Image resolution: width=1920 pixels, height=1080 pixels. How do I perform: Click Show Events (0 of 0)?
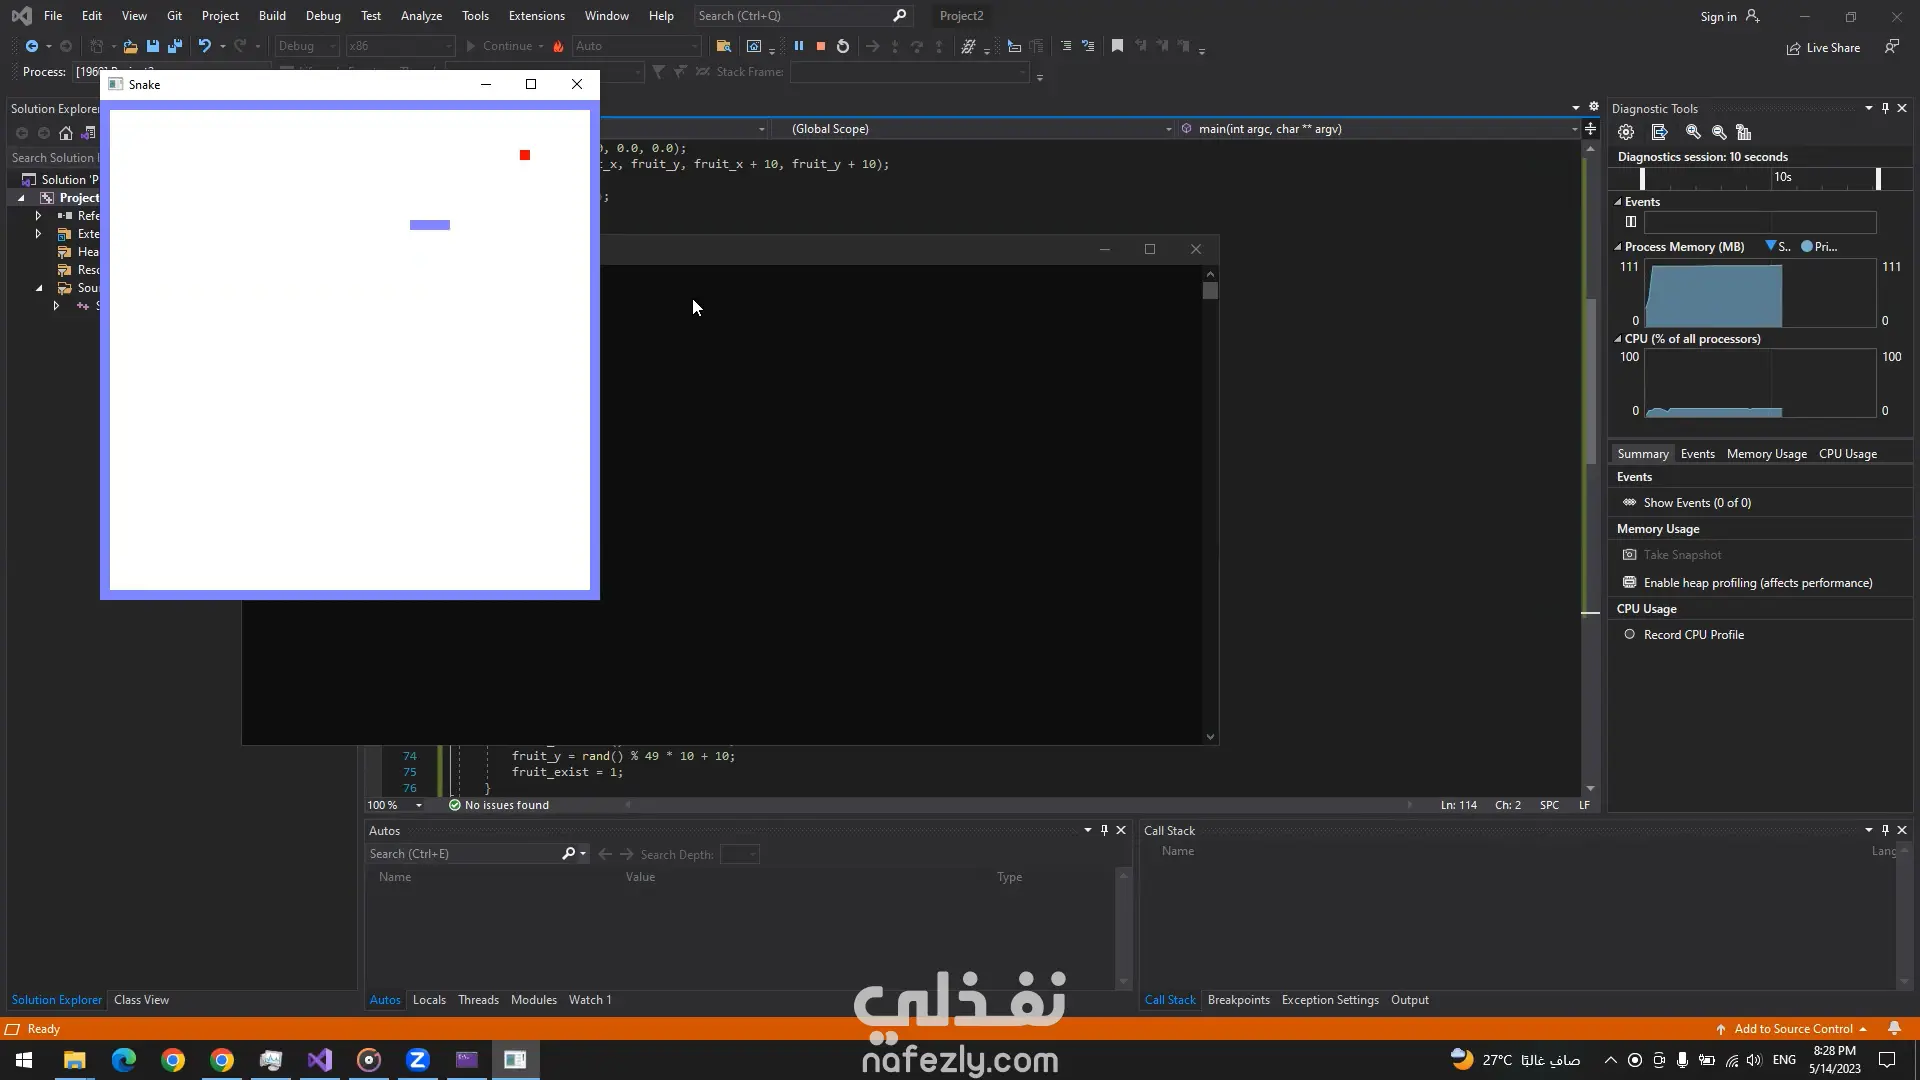tap(1697, 502)
